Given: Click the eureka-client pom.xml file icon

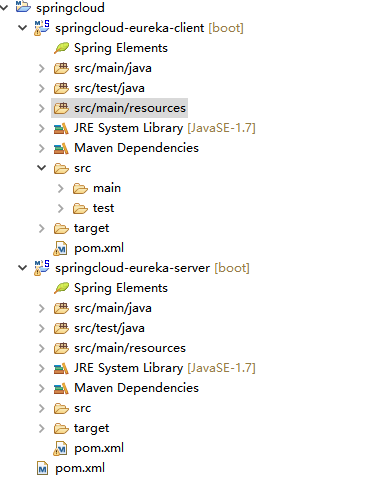Looking at the screenshot, I should pos(60,248).
